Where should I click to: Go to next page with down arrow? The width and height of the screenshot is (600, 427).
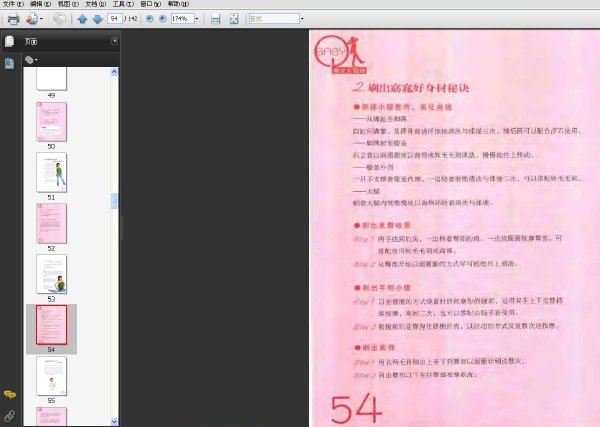click(98, 19)
